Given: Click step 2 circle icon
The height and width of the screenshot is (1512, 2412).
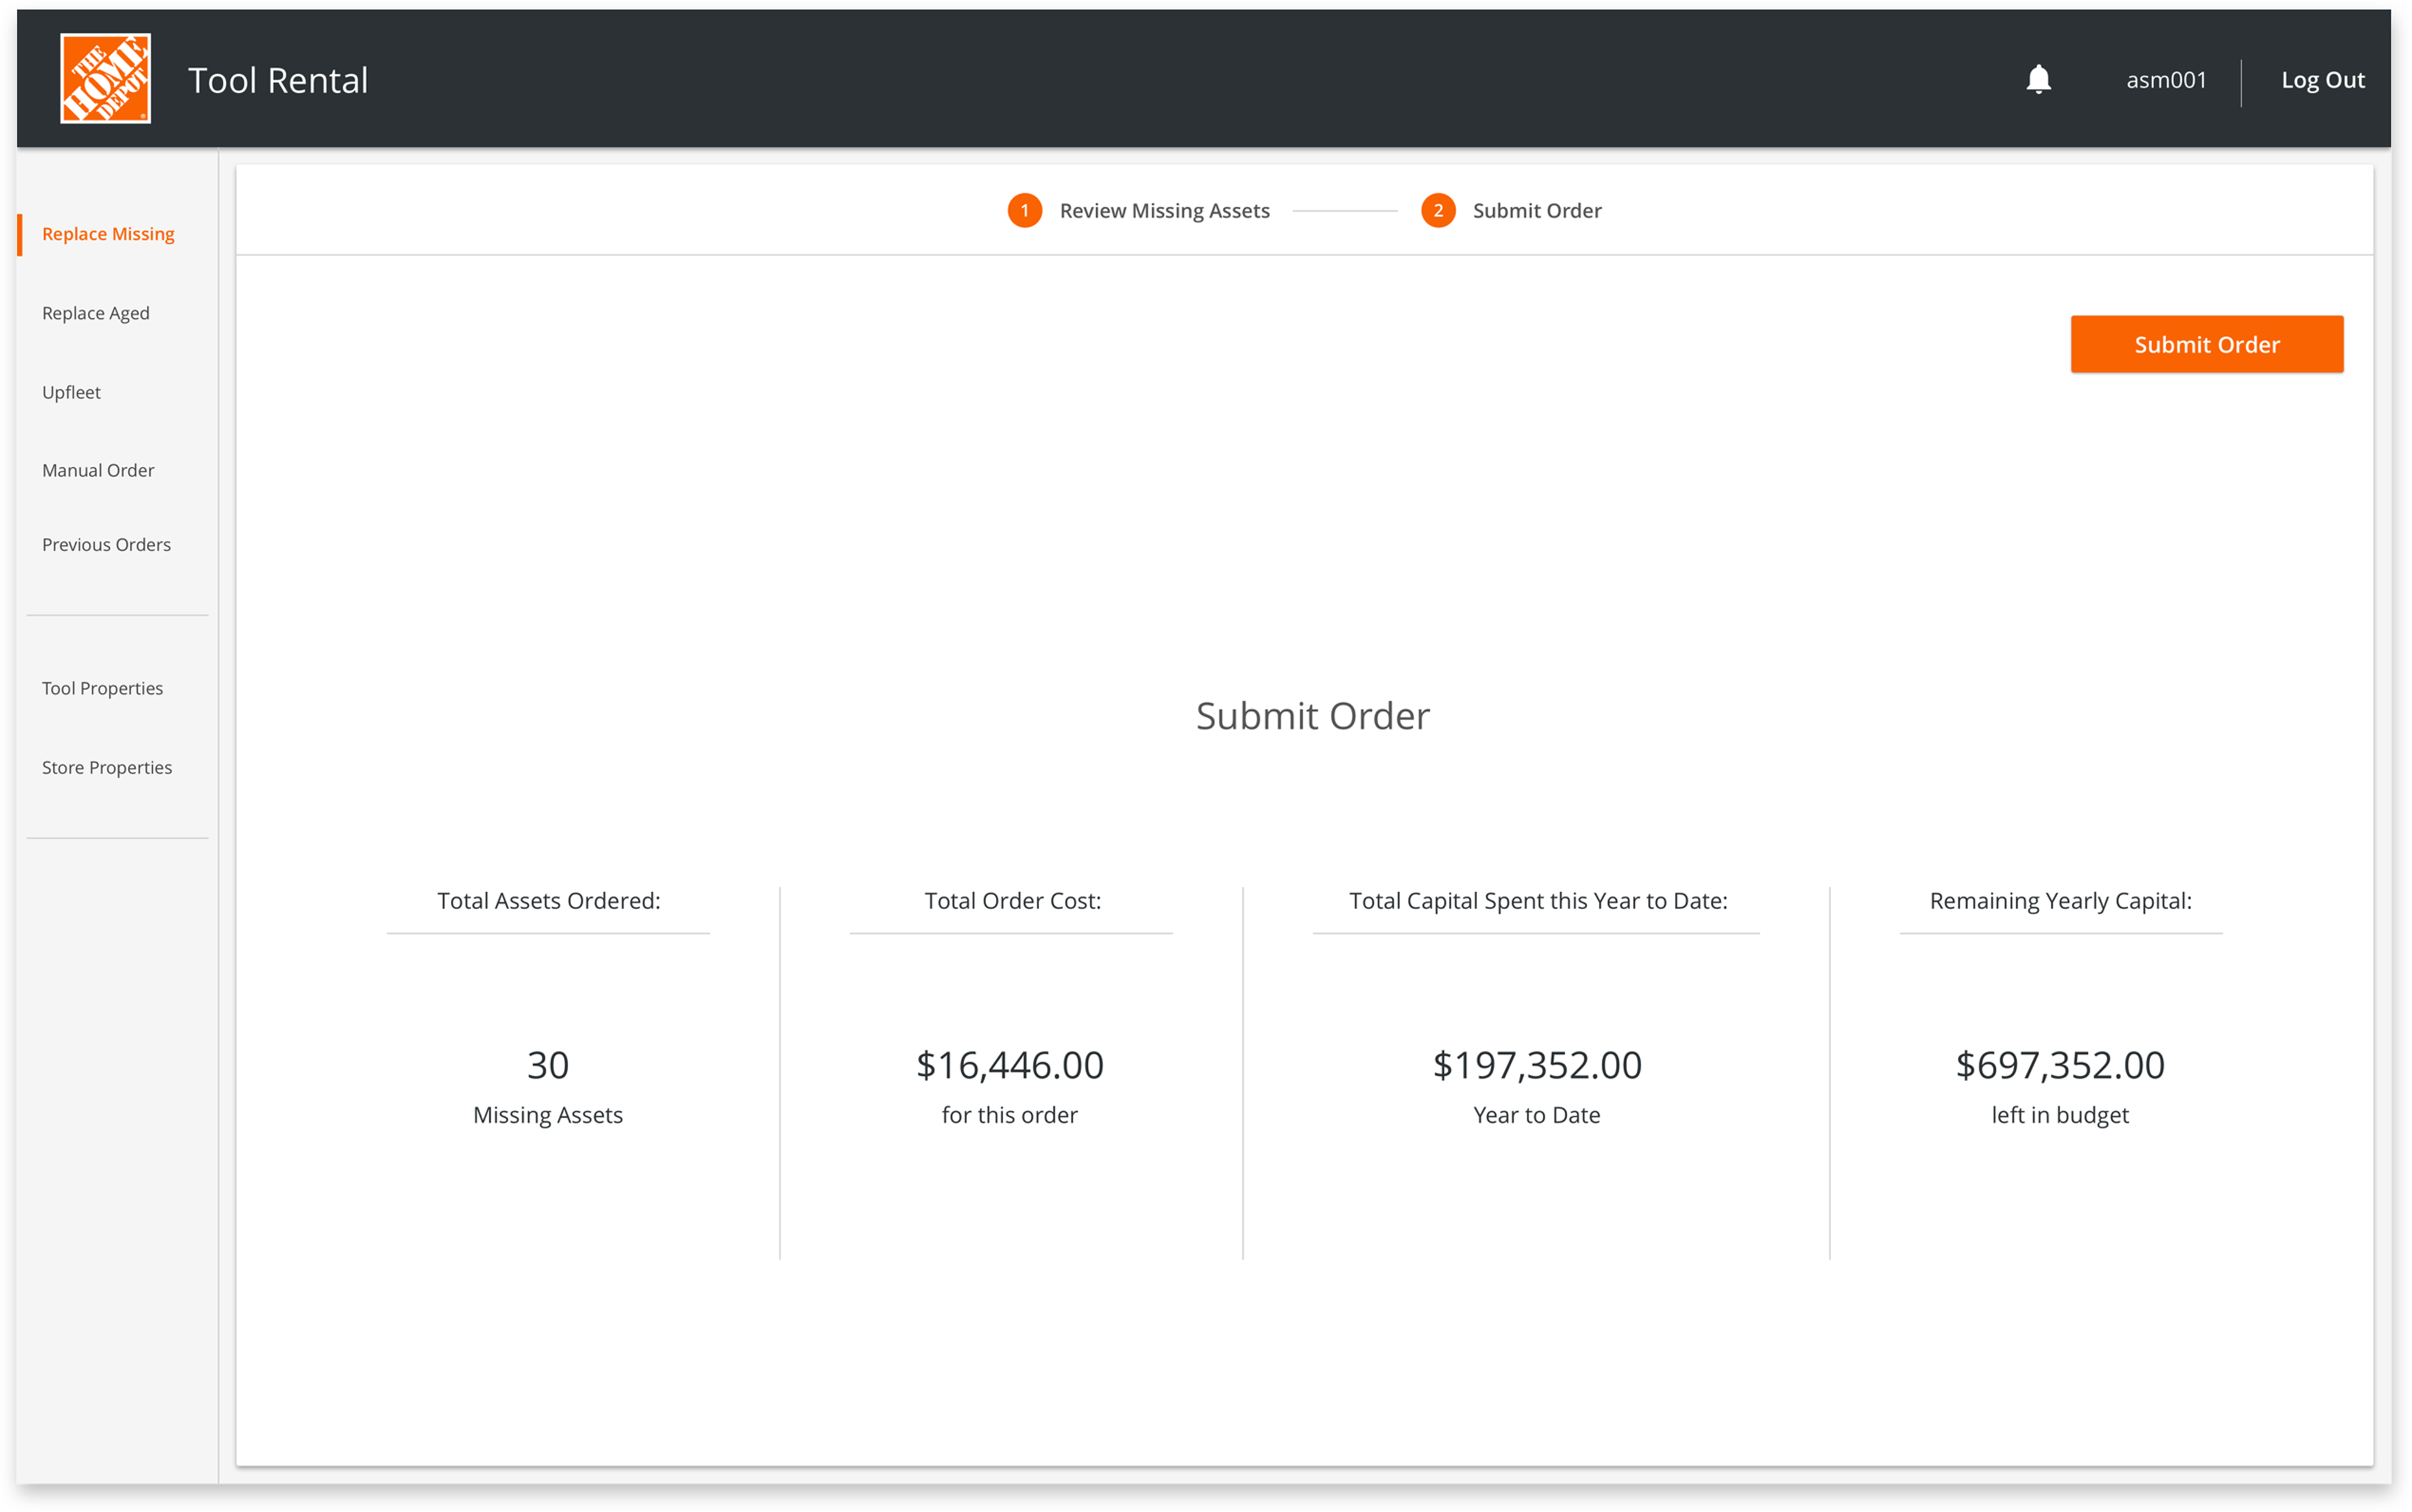Looking at the screenshot, I should (1437, 210).
